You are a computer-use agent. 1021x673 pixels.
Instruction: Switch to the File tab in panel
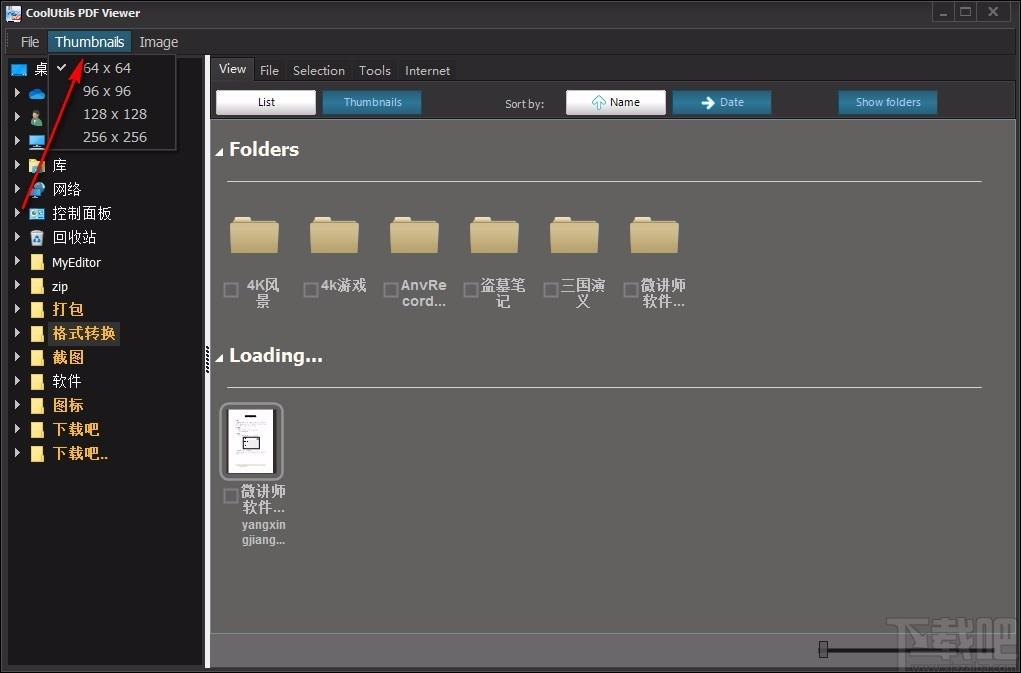click(x=269, y=70)
